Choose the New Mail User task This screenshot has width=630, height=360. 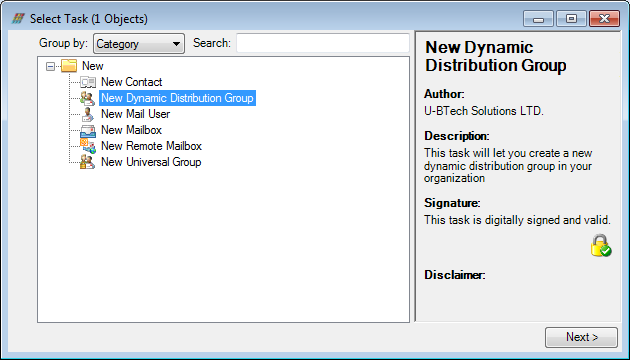click(x=135, y=114)
